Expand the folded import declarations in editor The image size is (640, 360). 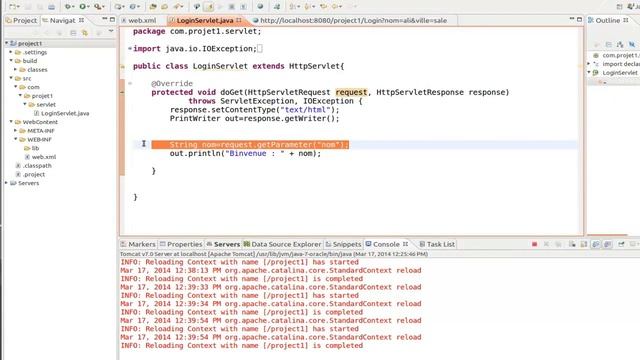click(x=130, y=49)
